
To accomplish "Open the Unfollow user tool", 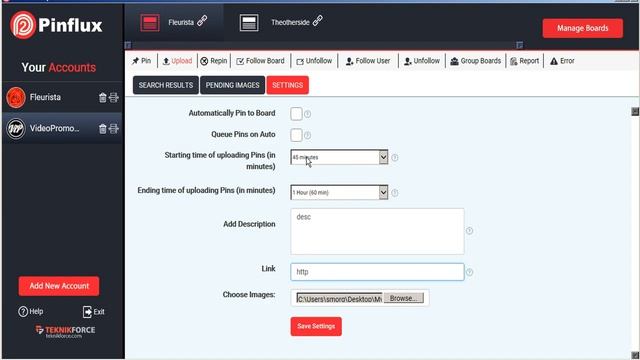I will click(422, 61).
